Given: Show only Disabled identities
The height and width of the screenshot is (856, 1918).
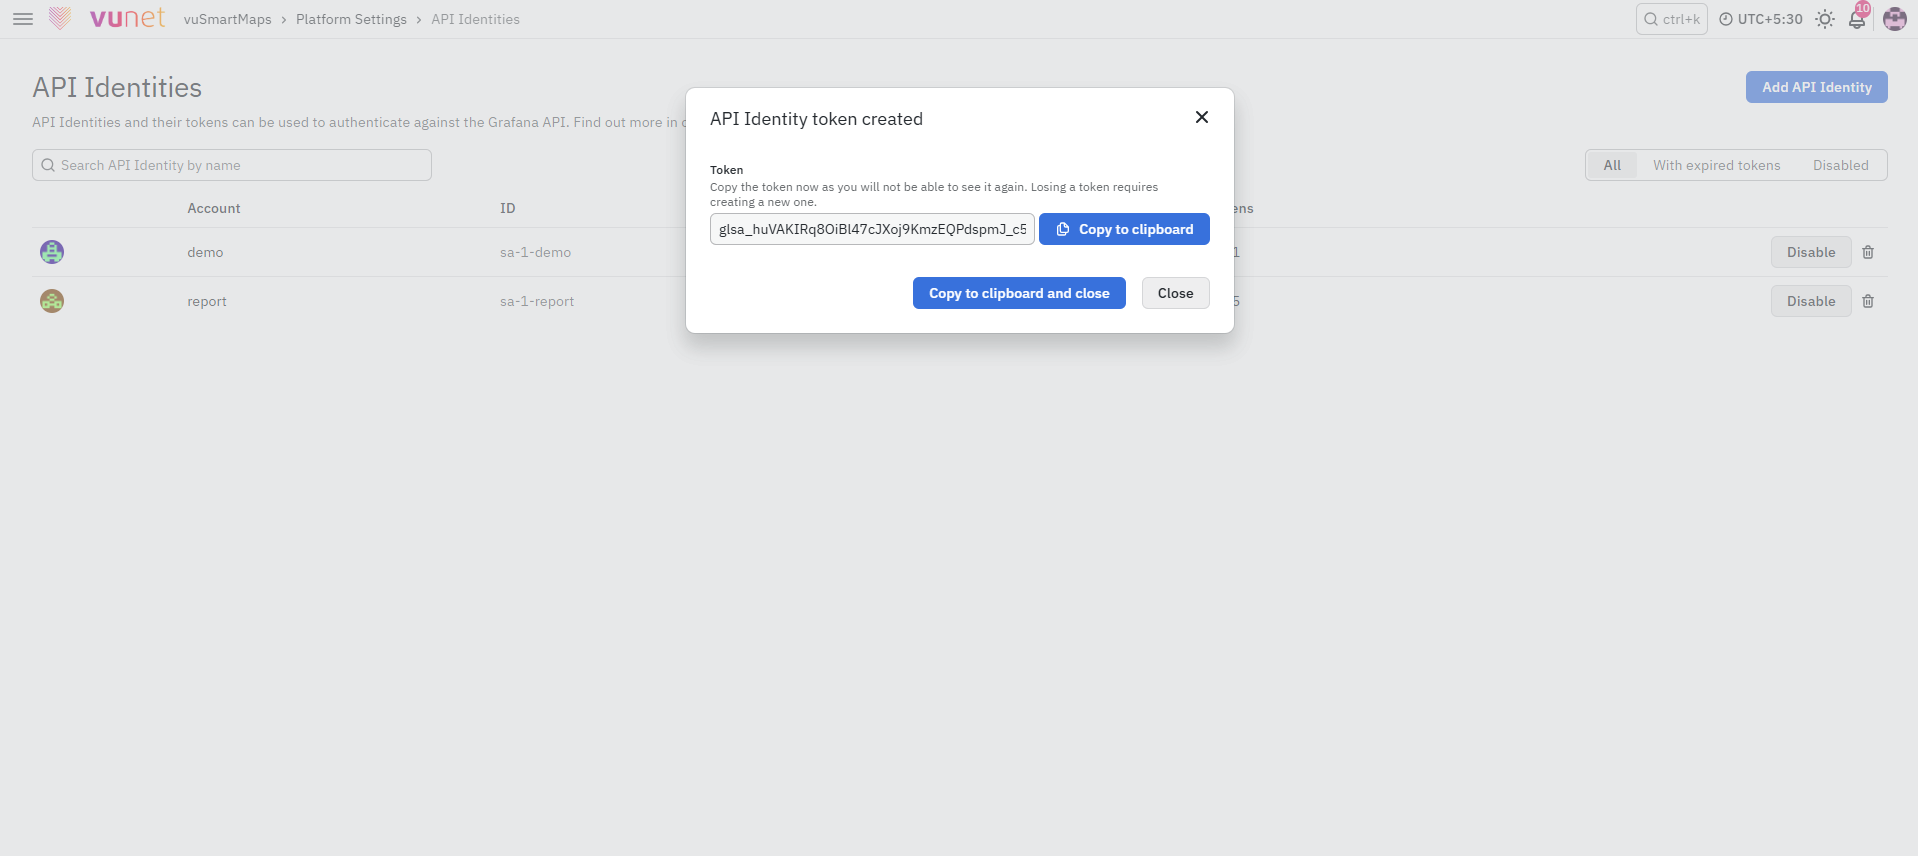Looking at the screenshot, I should click(1840, 165).
